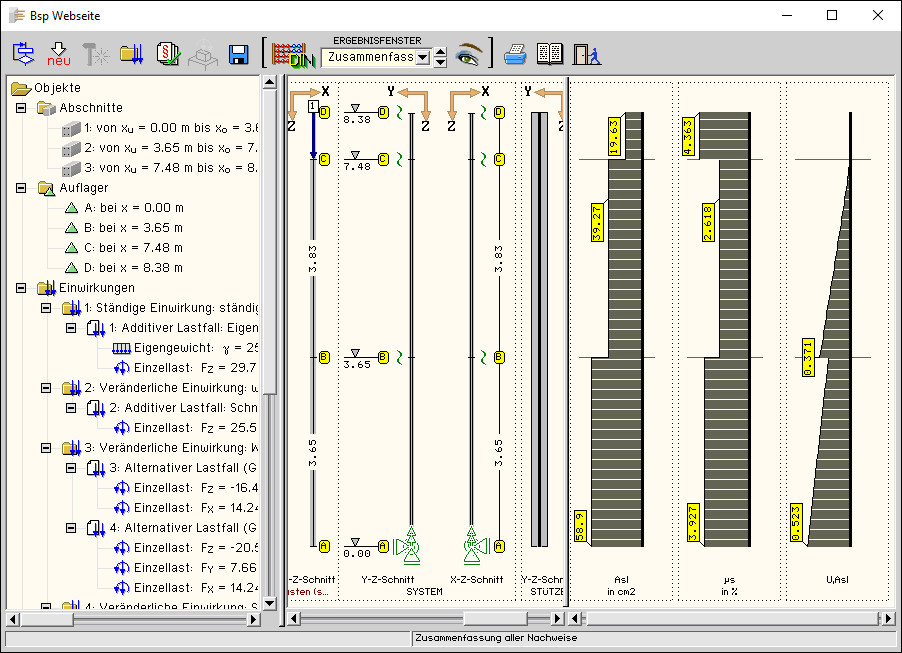Collapse the Abschnitte tree node
The height and width of the screenshot is (653, 902).
(22, 108)
